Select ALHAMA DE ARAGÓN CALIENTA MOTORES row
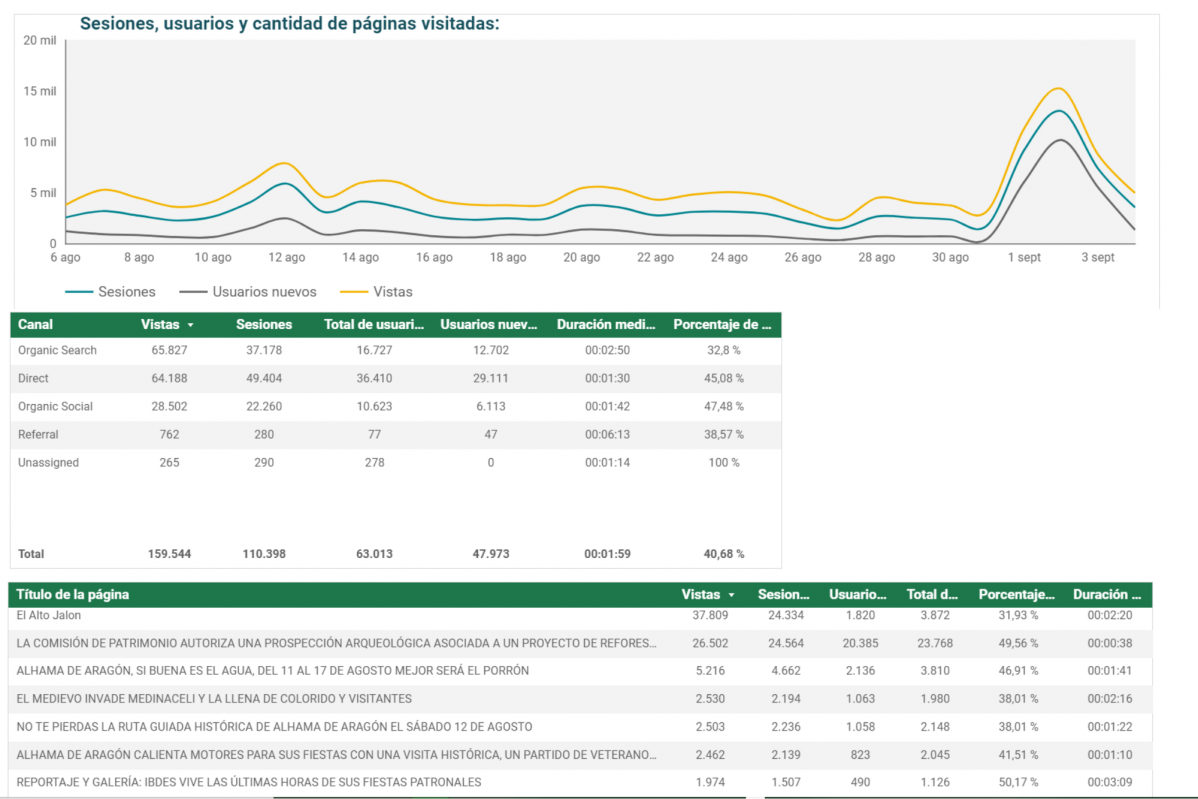This screenshot has height=799, width=1198. (x=580, y=755)
